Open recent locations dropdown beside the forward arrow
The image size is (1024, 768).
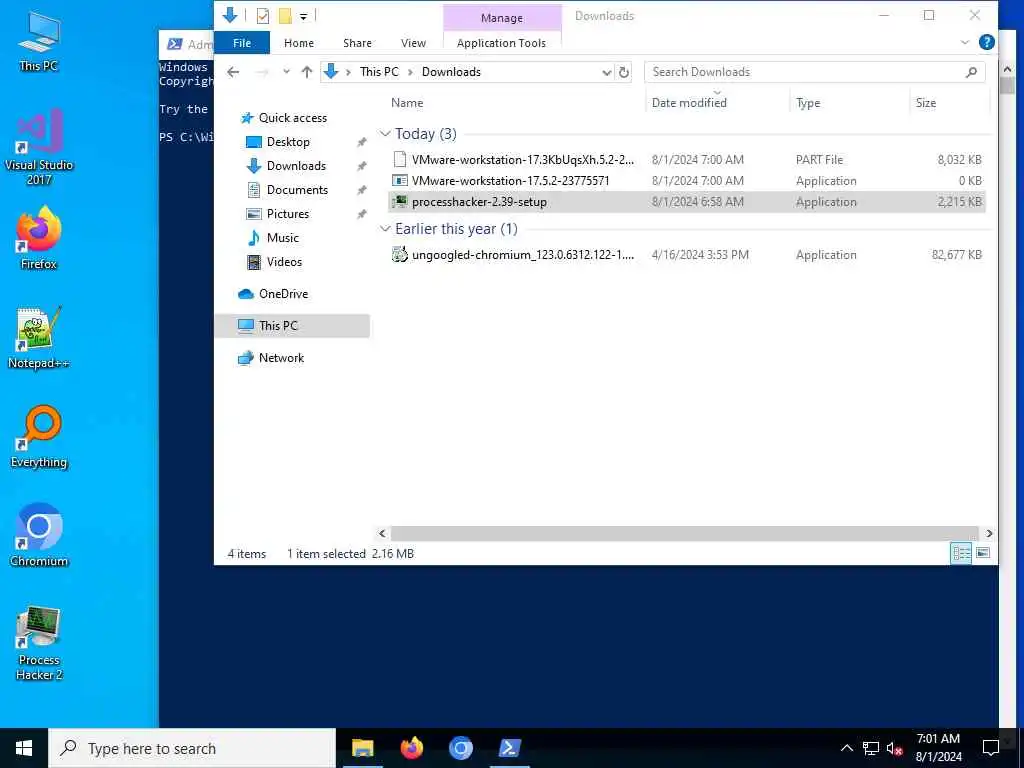(x=286, y=72)
